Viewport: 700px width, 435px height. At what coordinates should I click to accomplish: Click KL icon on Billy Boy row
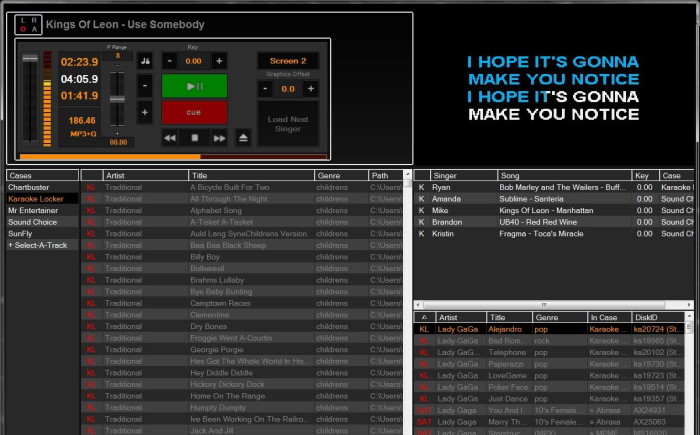click(92, 257)
